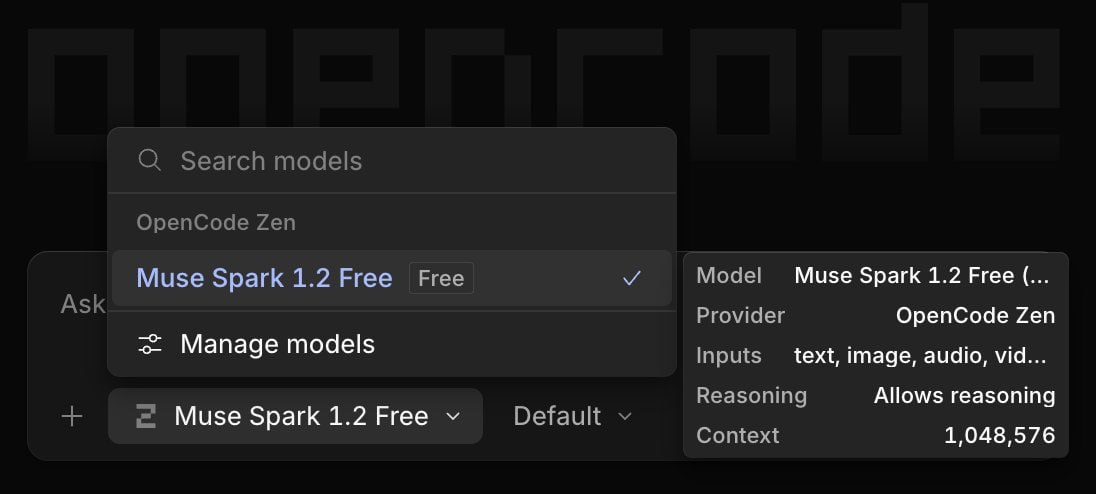The image size is (1096, 494).
Task: Click the Manage models sliders icon
Action: pos(150,344)
